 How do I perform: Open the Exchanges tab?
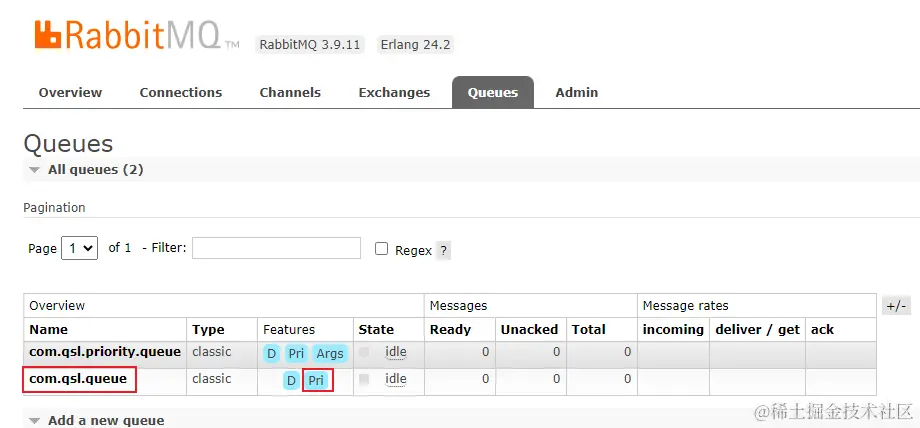point(394,93)
